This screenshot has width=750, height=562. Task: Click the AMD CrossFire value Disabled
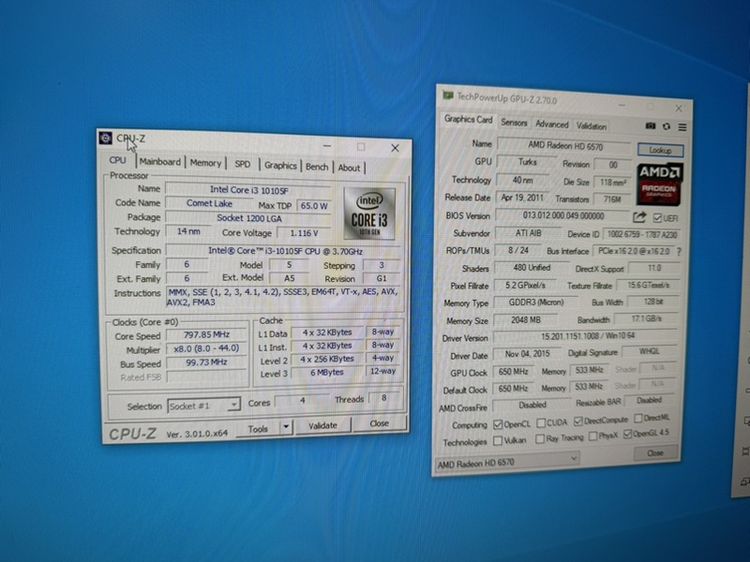point(532,405)
